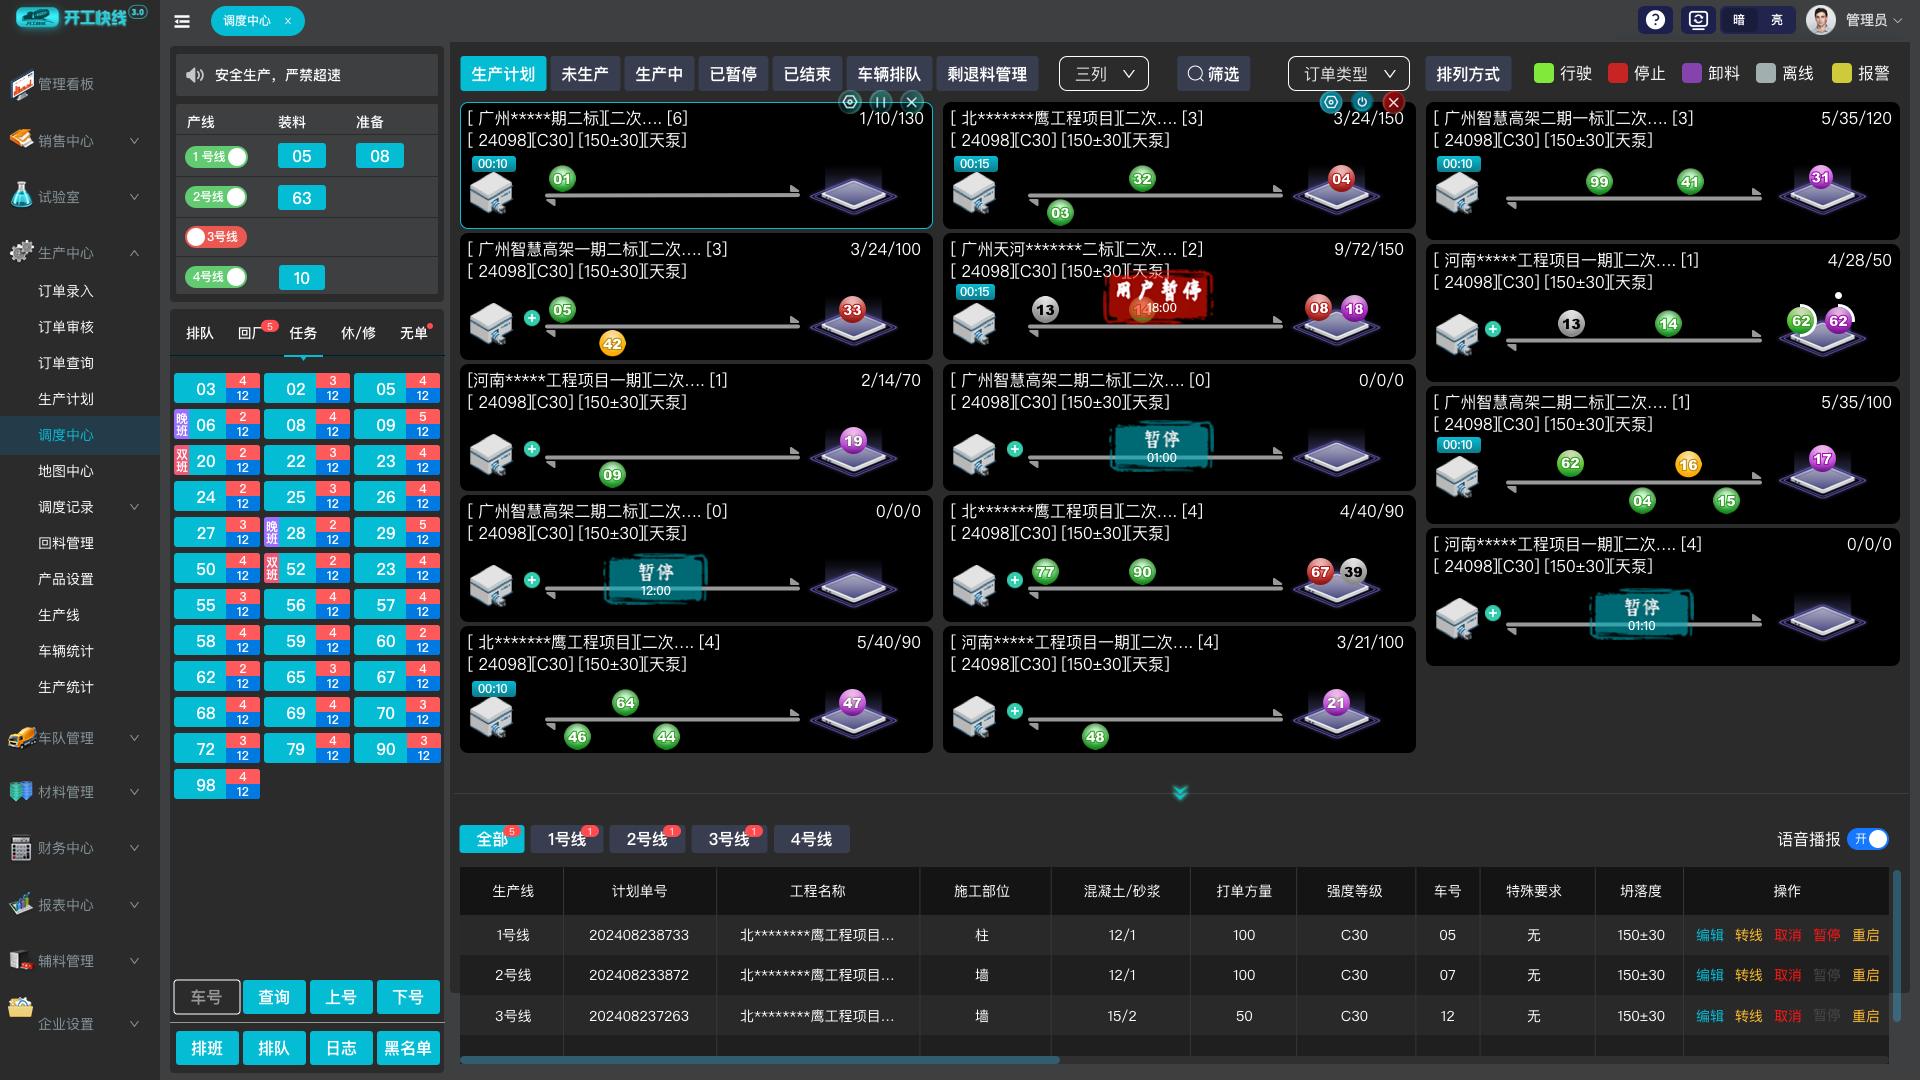
Task: Click power icon on second order card
Action: point(1362,102)
